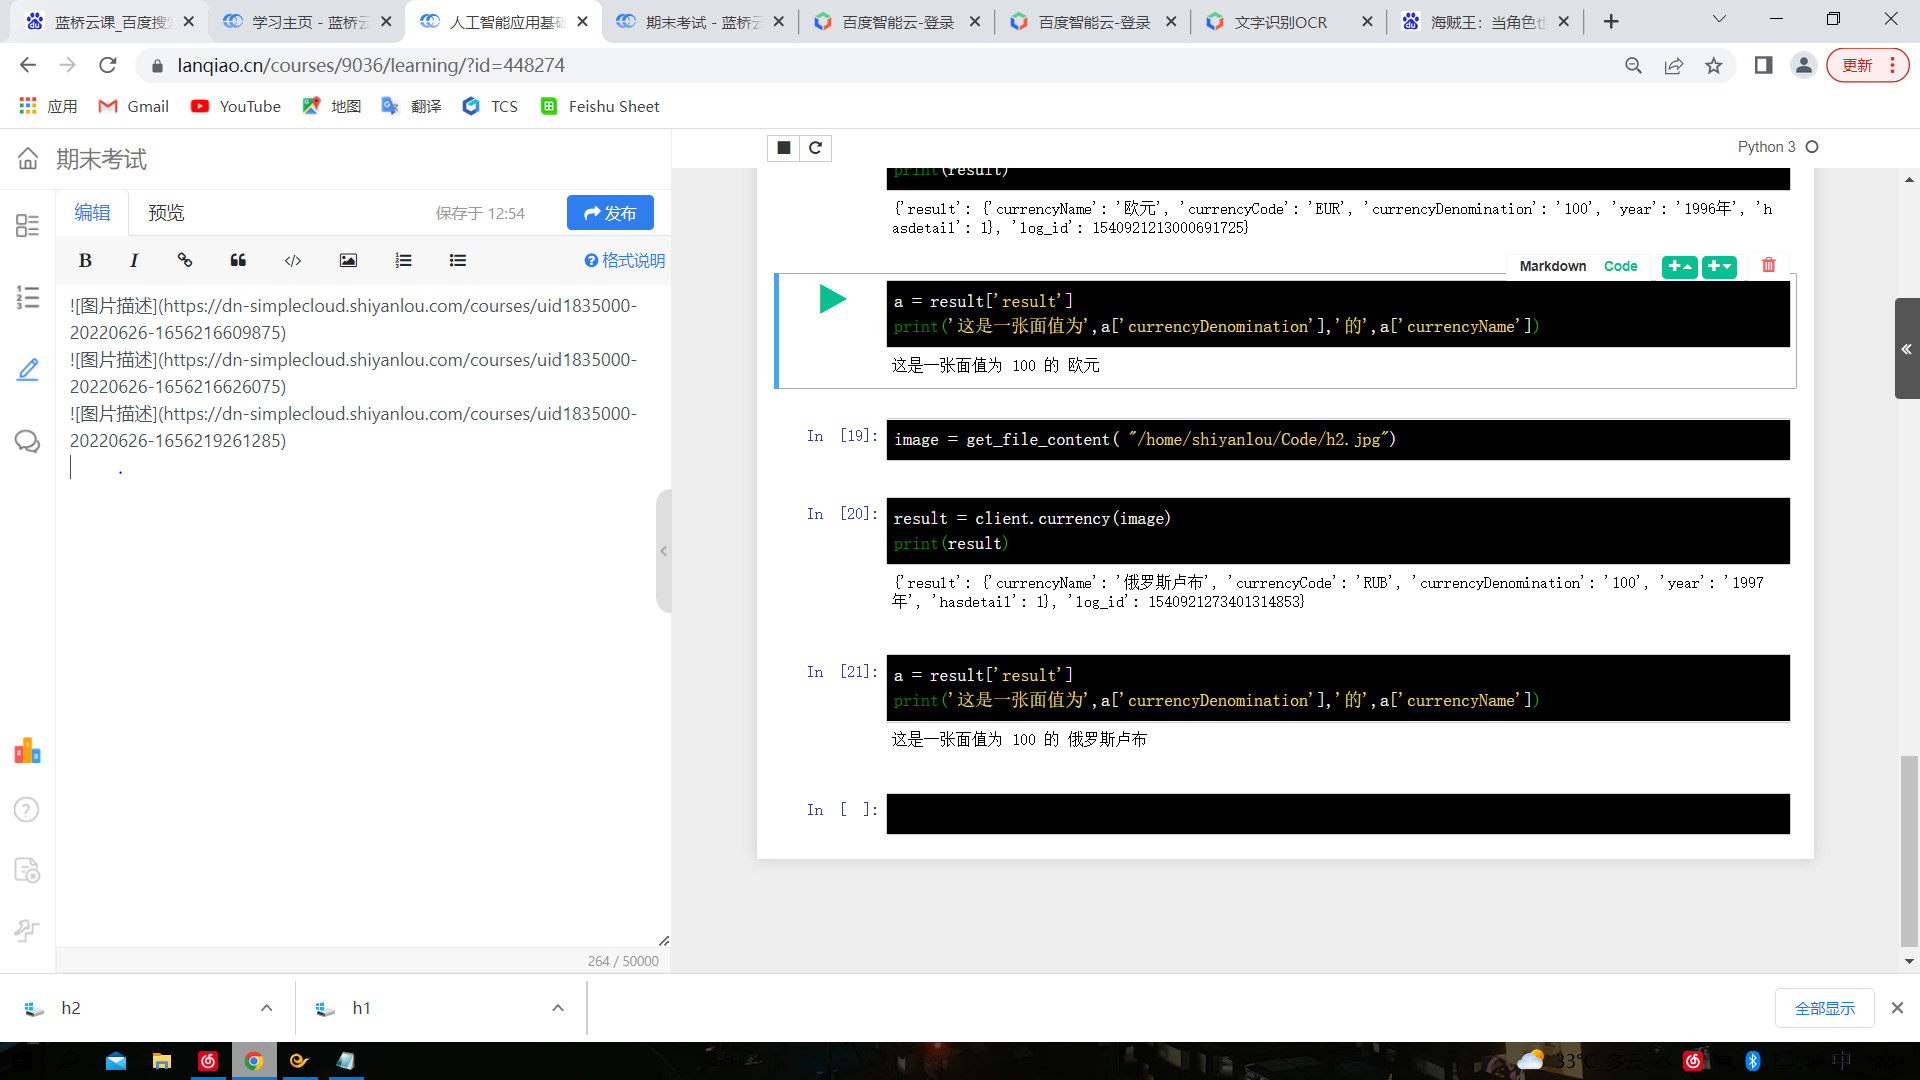Viewport: 1920px width, 1080px height.
Task: Insert a hyperlink using link icon
Action: point(185,260)
